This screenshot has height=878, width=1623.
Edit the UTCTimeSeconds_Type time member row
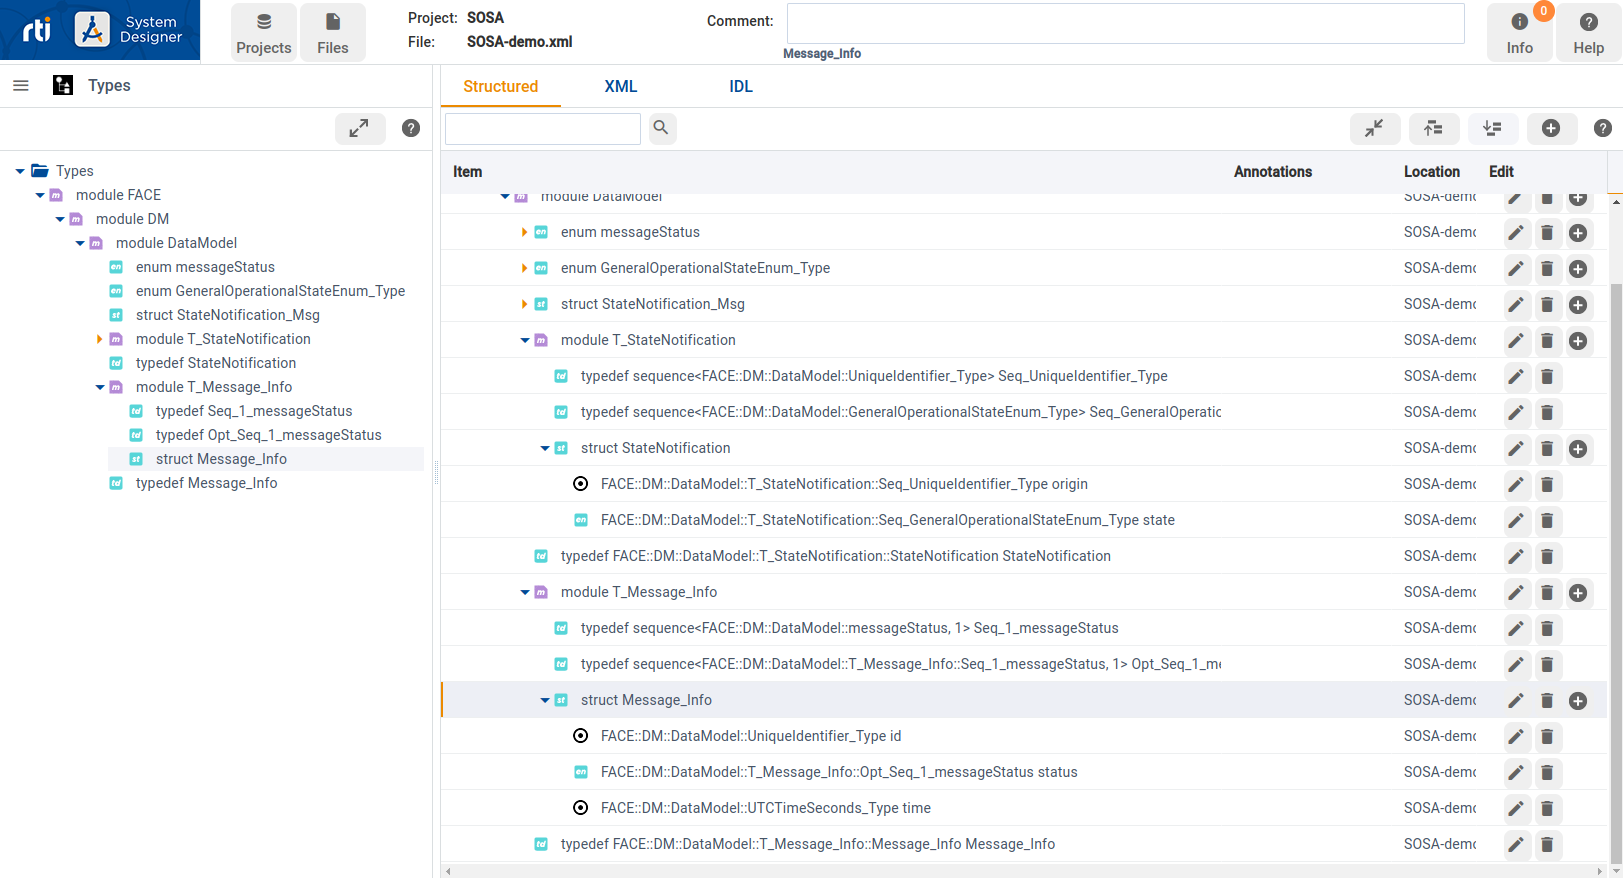[1516, 809]
